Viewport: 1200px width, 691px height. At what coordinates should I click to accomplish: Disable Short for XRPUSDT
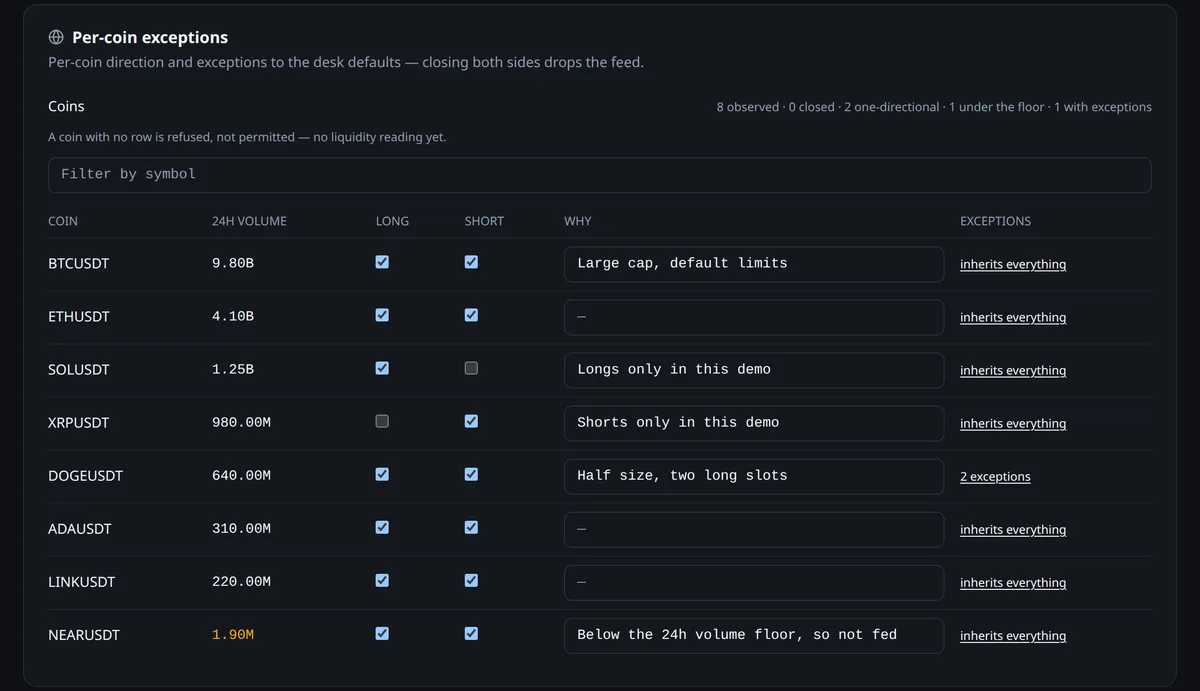471,421
